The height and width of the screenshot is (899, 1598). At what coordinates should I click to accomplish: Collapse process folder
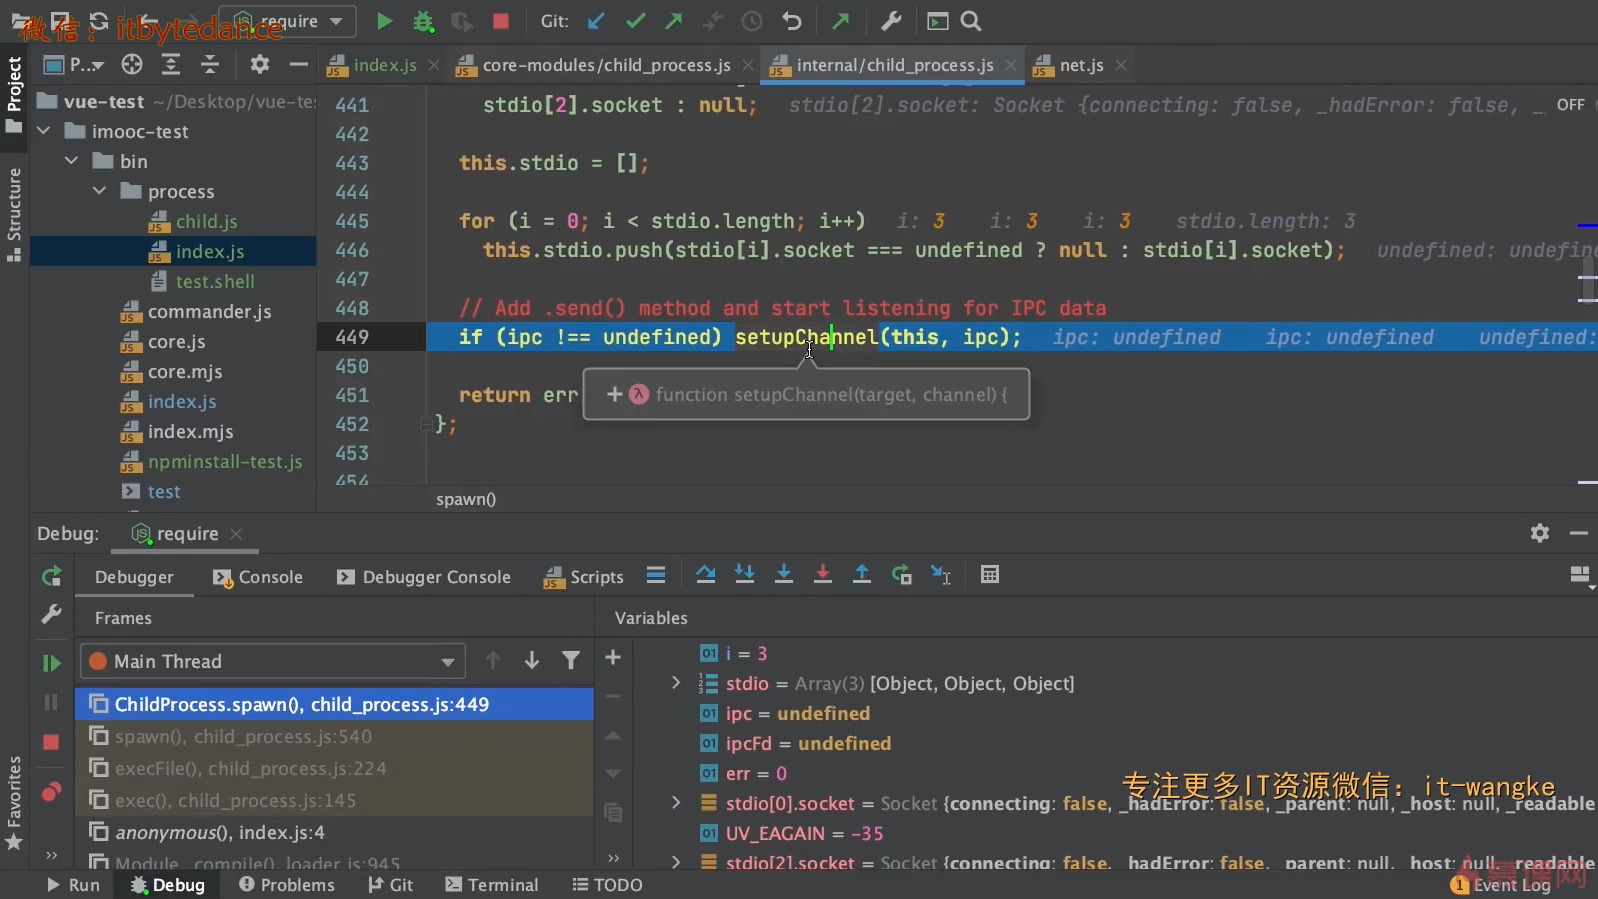pyautogui.click(x=100, y=190)
